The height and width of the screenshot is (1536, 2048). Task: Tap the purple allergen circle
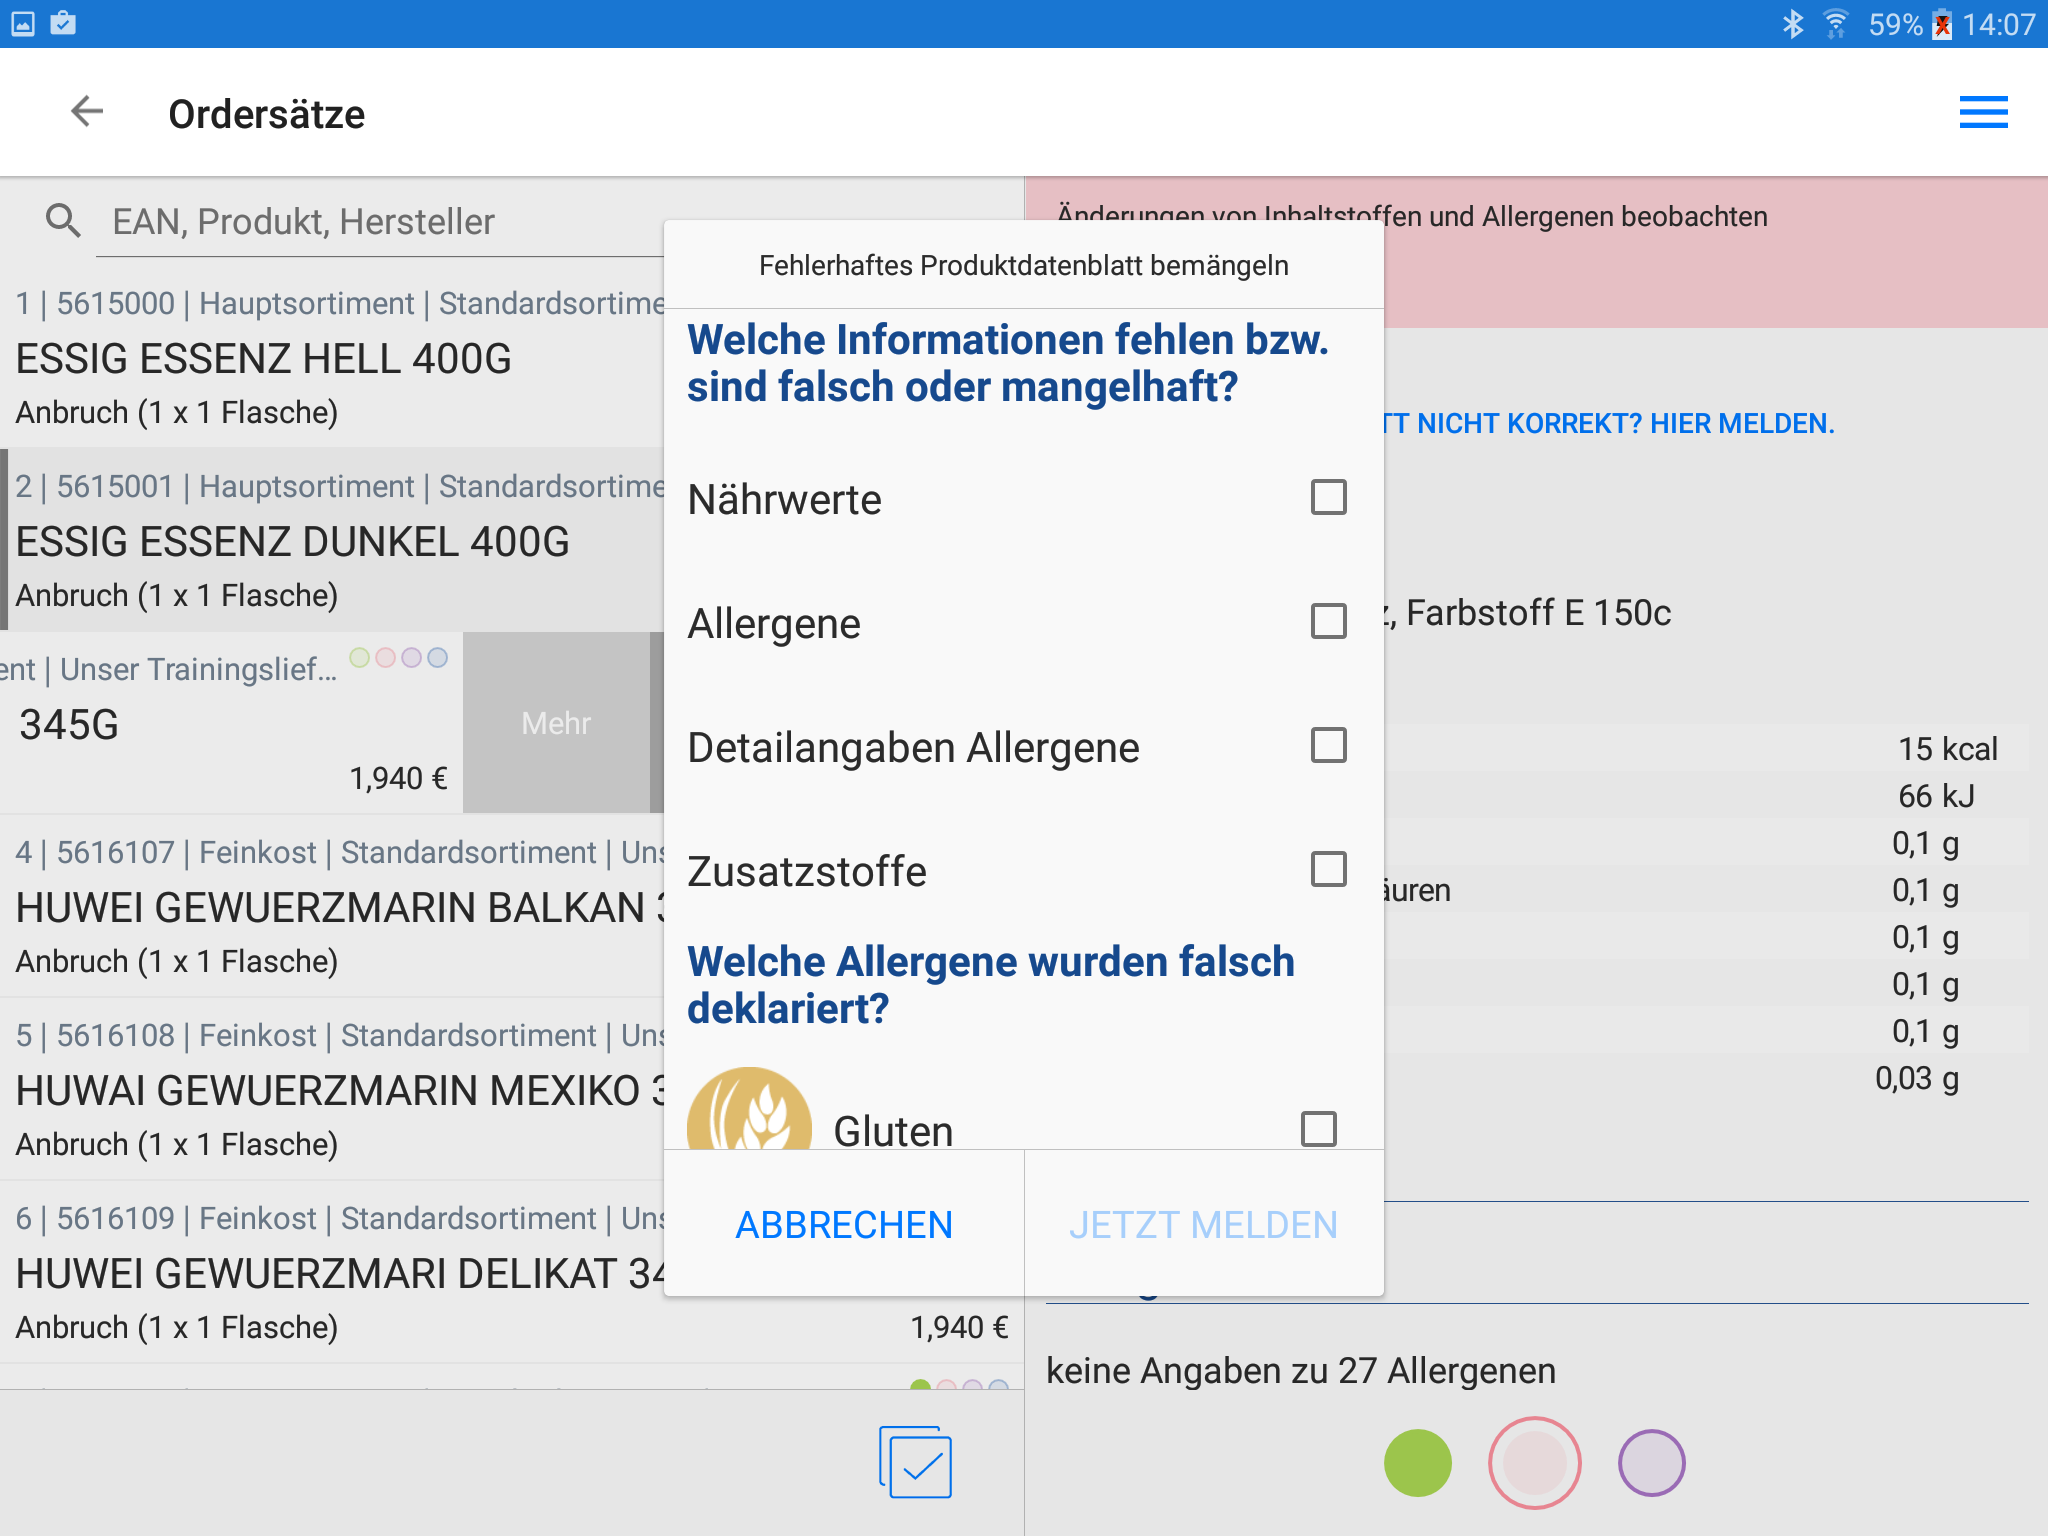coord(1651,1462)
